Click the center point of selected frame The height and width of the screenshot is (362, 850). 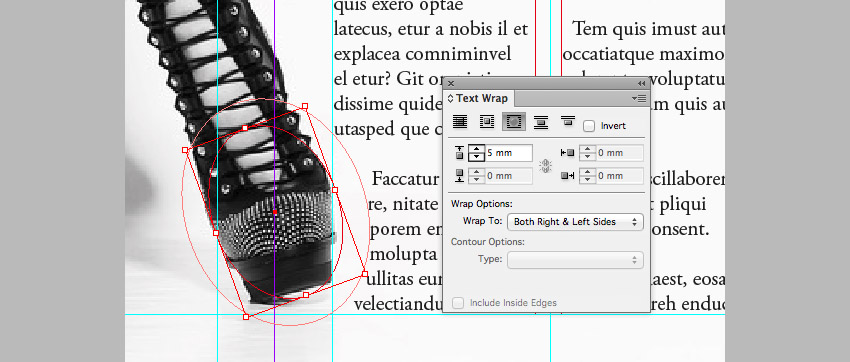coord(275,212)
